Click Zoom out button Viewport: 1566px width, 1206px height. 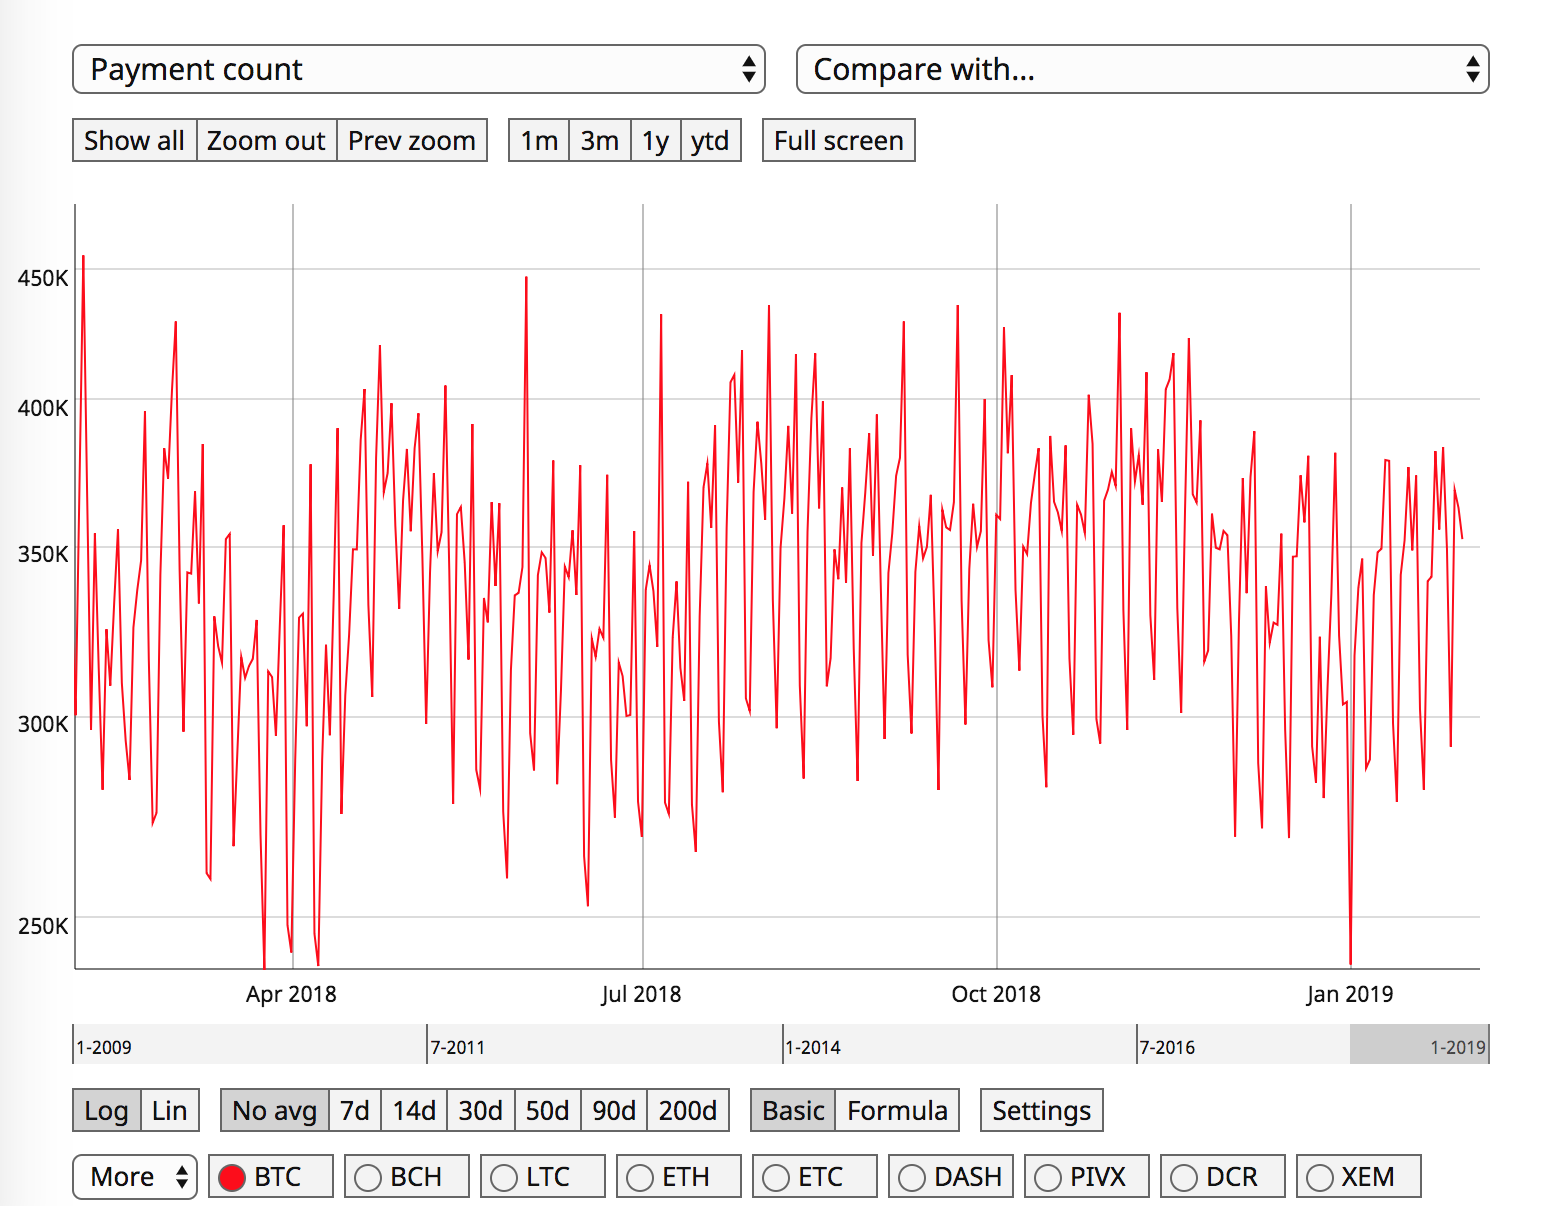pyautogui.click(x=266, y=140)
